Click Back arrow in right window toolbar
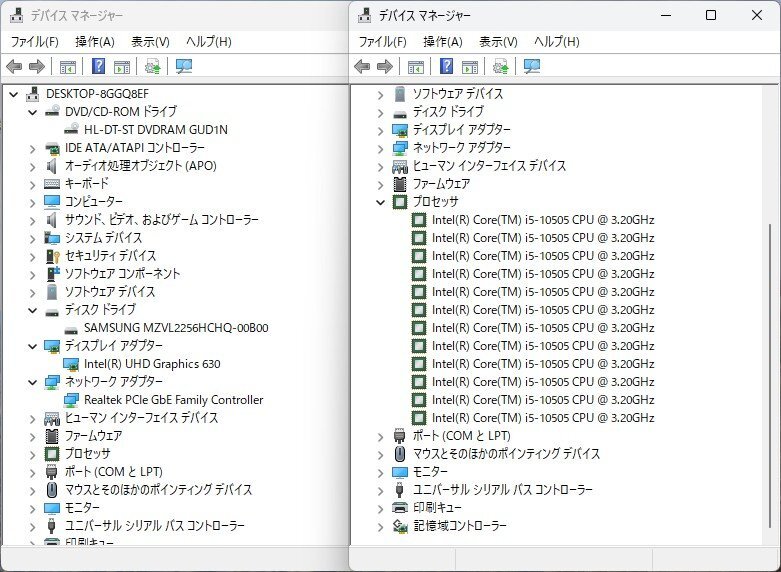The width and height of the screenshot is (781, 572). [362, 66]
